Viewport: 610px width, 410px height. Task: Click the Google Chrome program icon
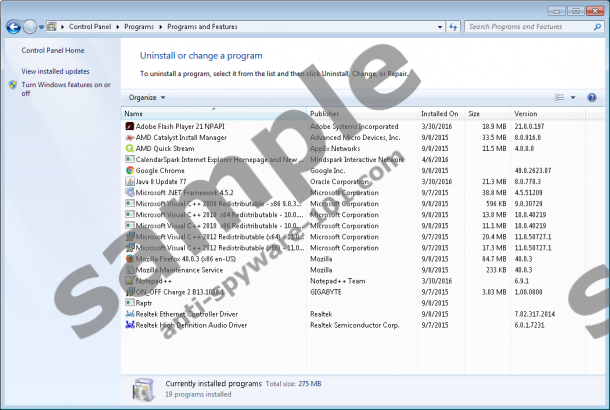[x=129, y=170]
